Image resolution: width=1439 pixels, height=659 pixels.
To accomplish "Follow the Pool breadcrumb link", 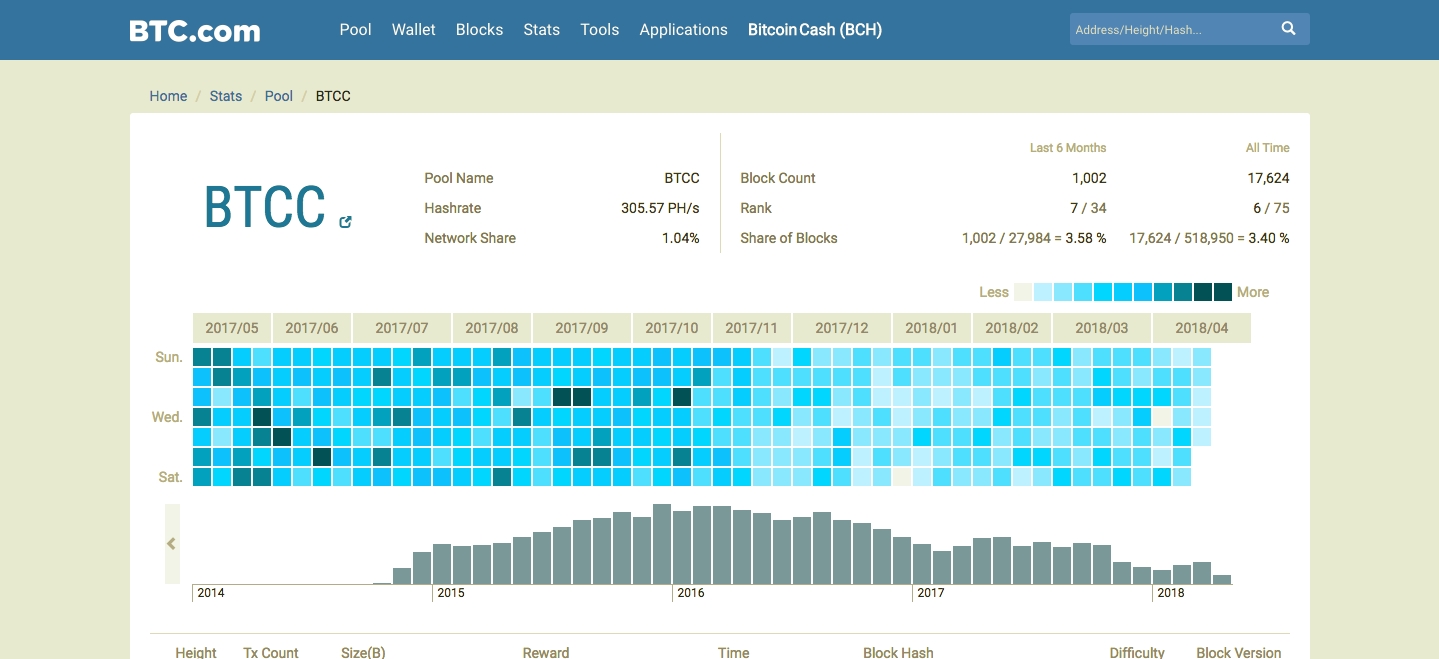I will [279, 96].
